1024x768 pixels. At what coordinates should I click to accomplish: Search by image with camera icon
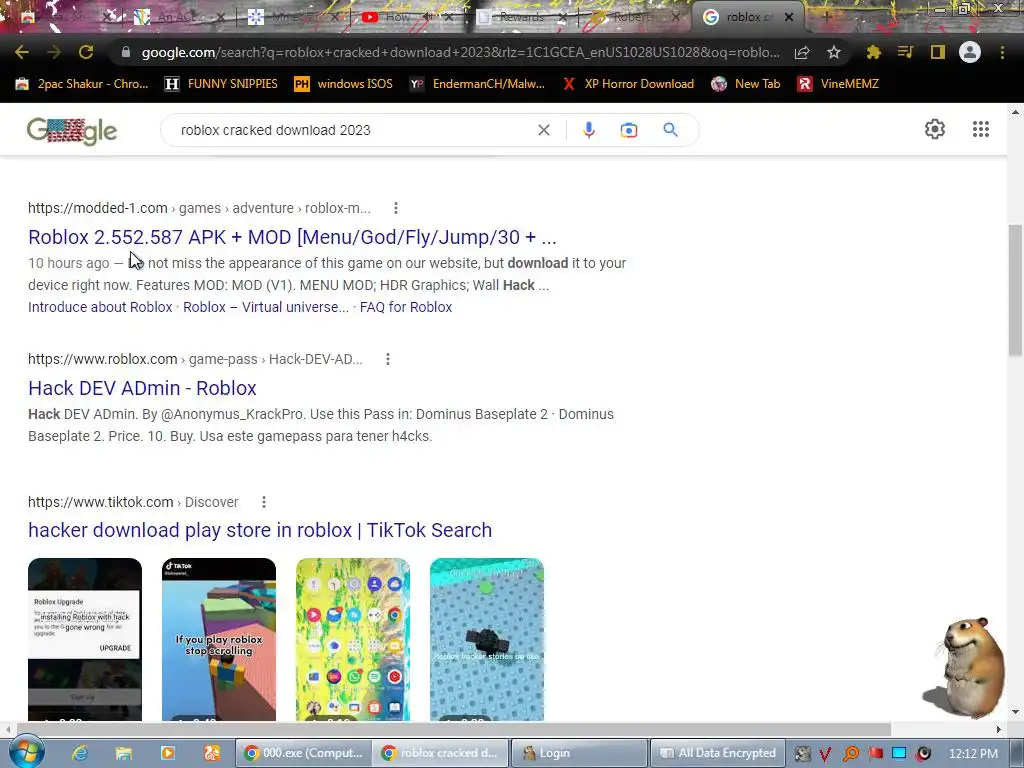coord(629,130)
